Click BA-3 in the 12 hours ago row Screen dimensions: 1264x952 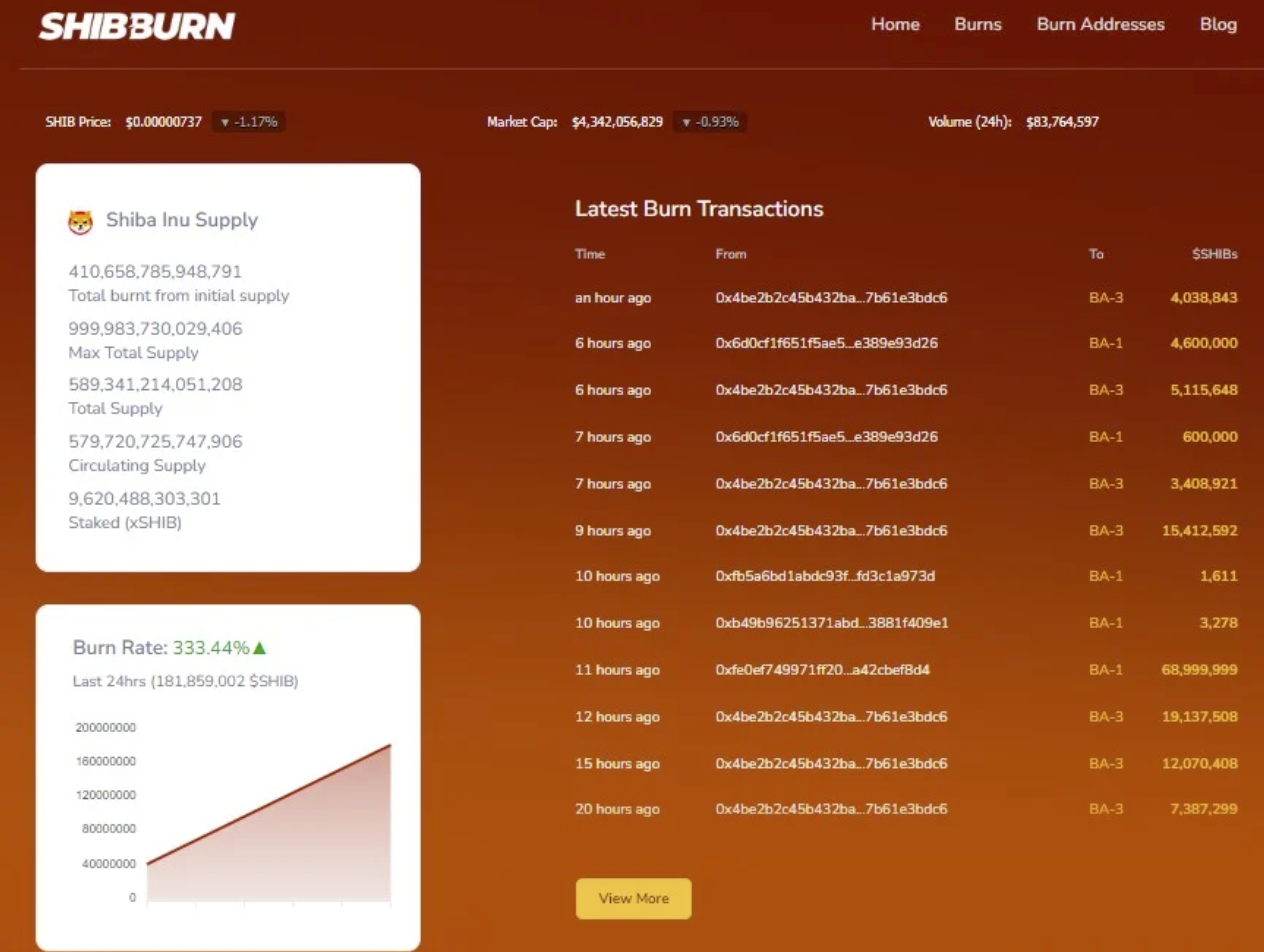pyautogui.click(x=1106, y=716)
